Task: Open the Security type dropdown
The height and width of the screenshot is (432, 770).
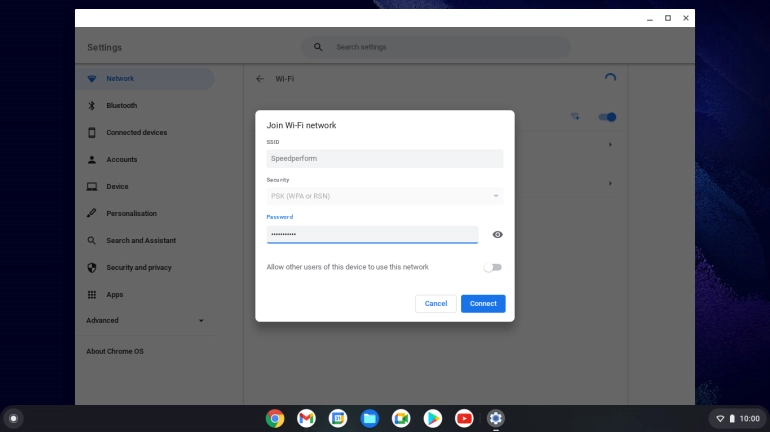Action: click(x=384, y=196)
